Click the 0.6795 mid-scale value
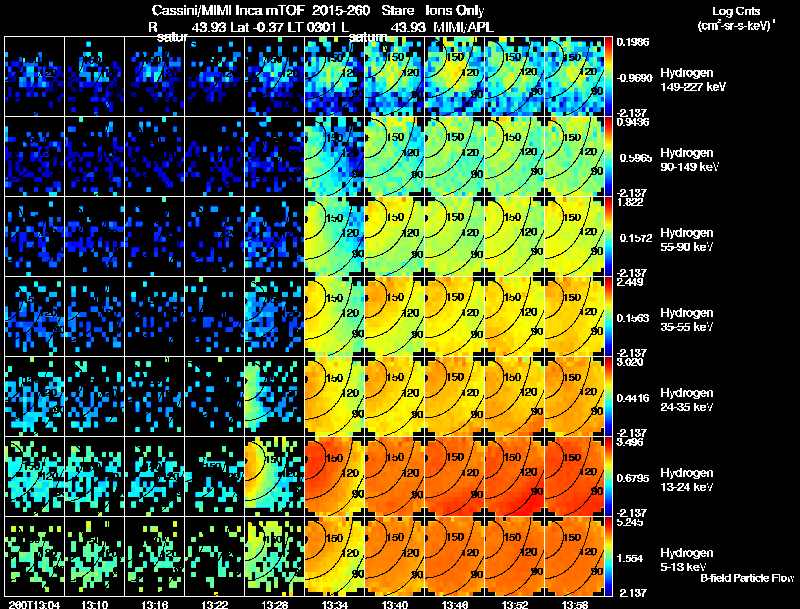800x609 pixels. 633,478
